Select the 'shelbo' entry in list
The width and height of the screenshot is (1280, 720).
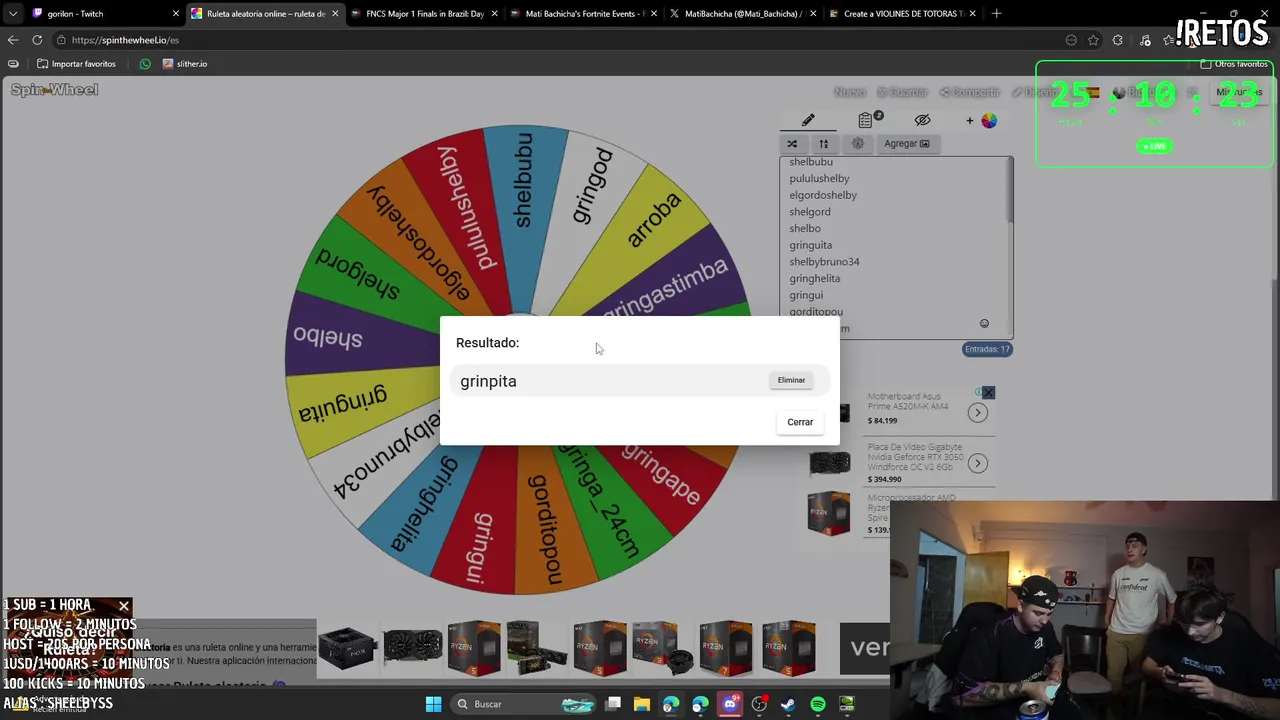pyautogui.click(x=805, y=228)
